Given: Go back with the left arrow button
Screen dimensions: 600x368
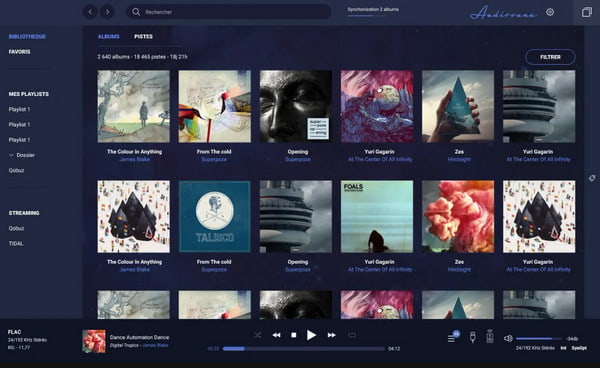Looking at the screenshot, I should [x=90, y=12].
